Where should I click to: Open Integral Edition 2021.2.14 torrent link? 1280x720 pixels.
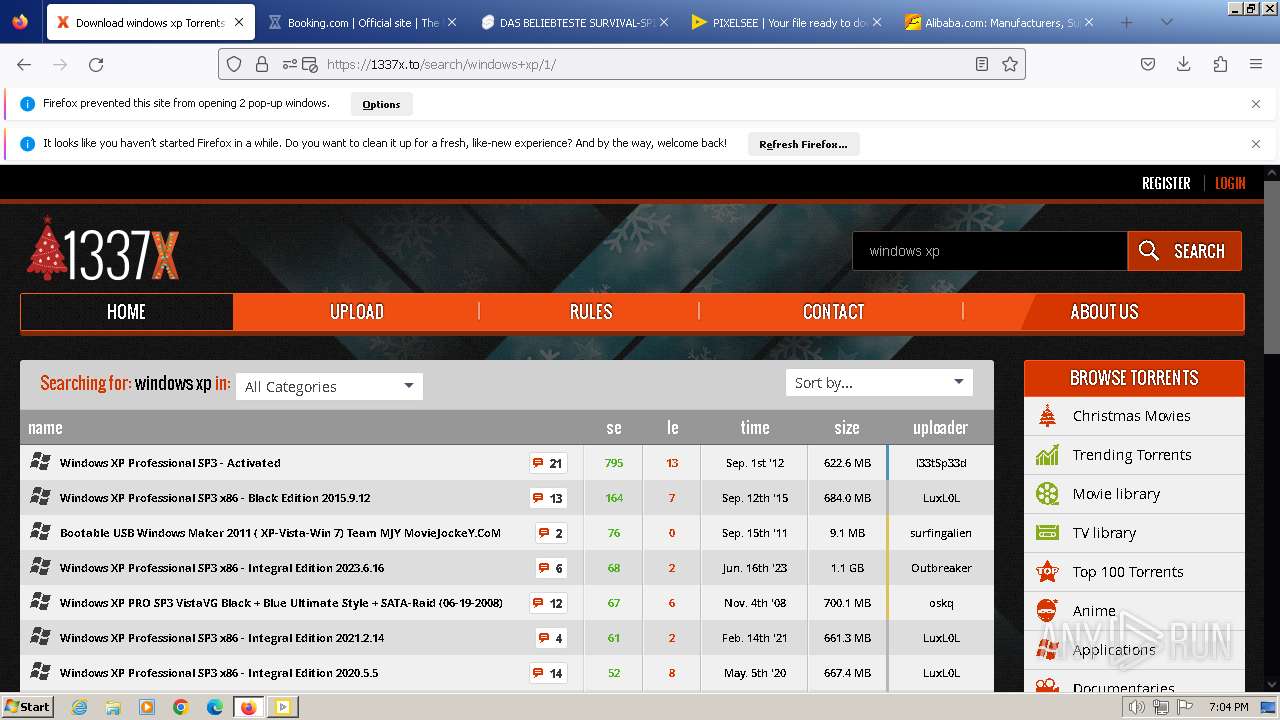222,638
